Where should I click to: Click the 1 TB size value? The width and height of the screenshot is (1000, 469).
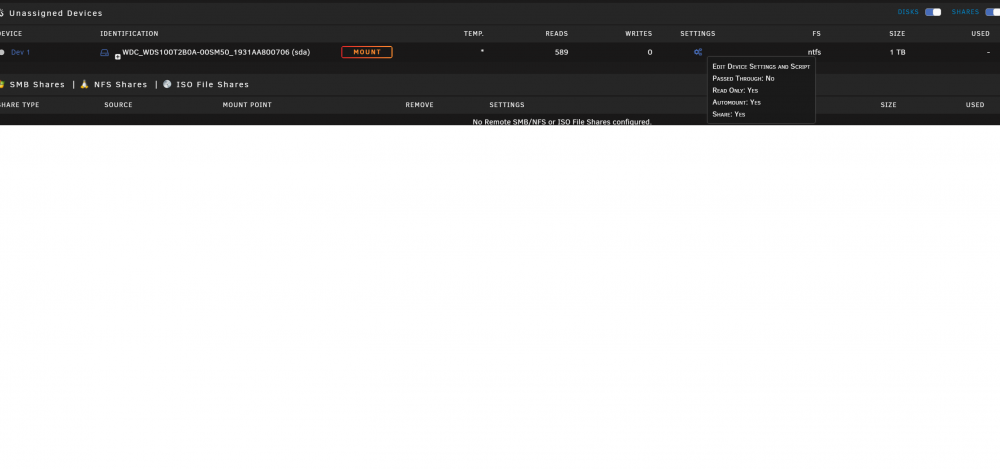click(x=897, y=52)
